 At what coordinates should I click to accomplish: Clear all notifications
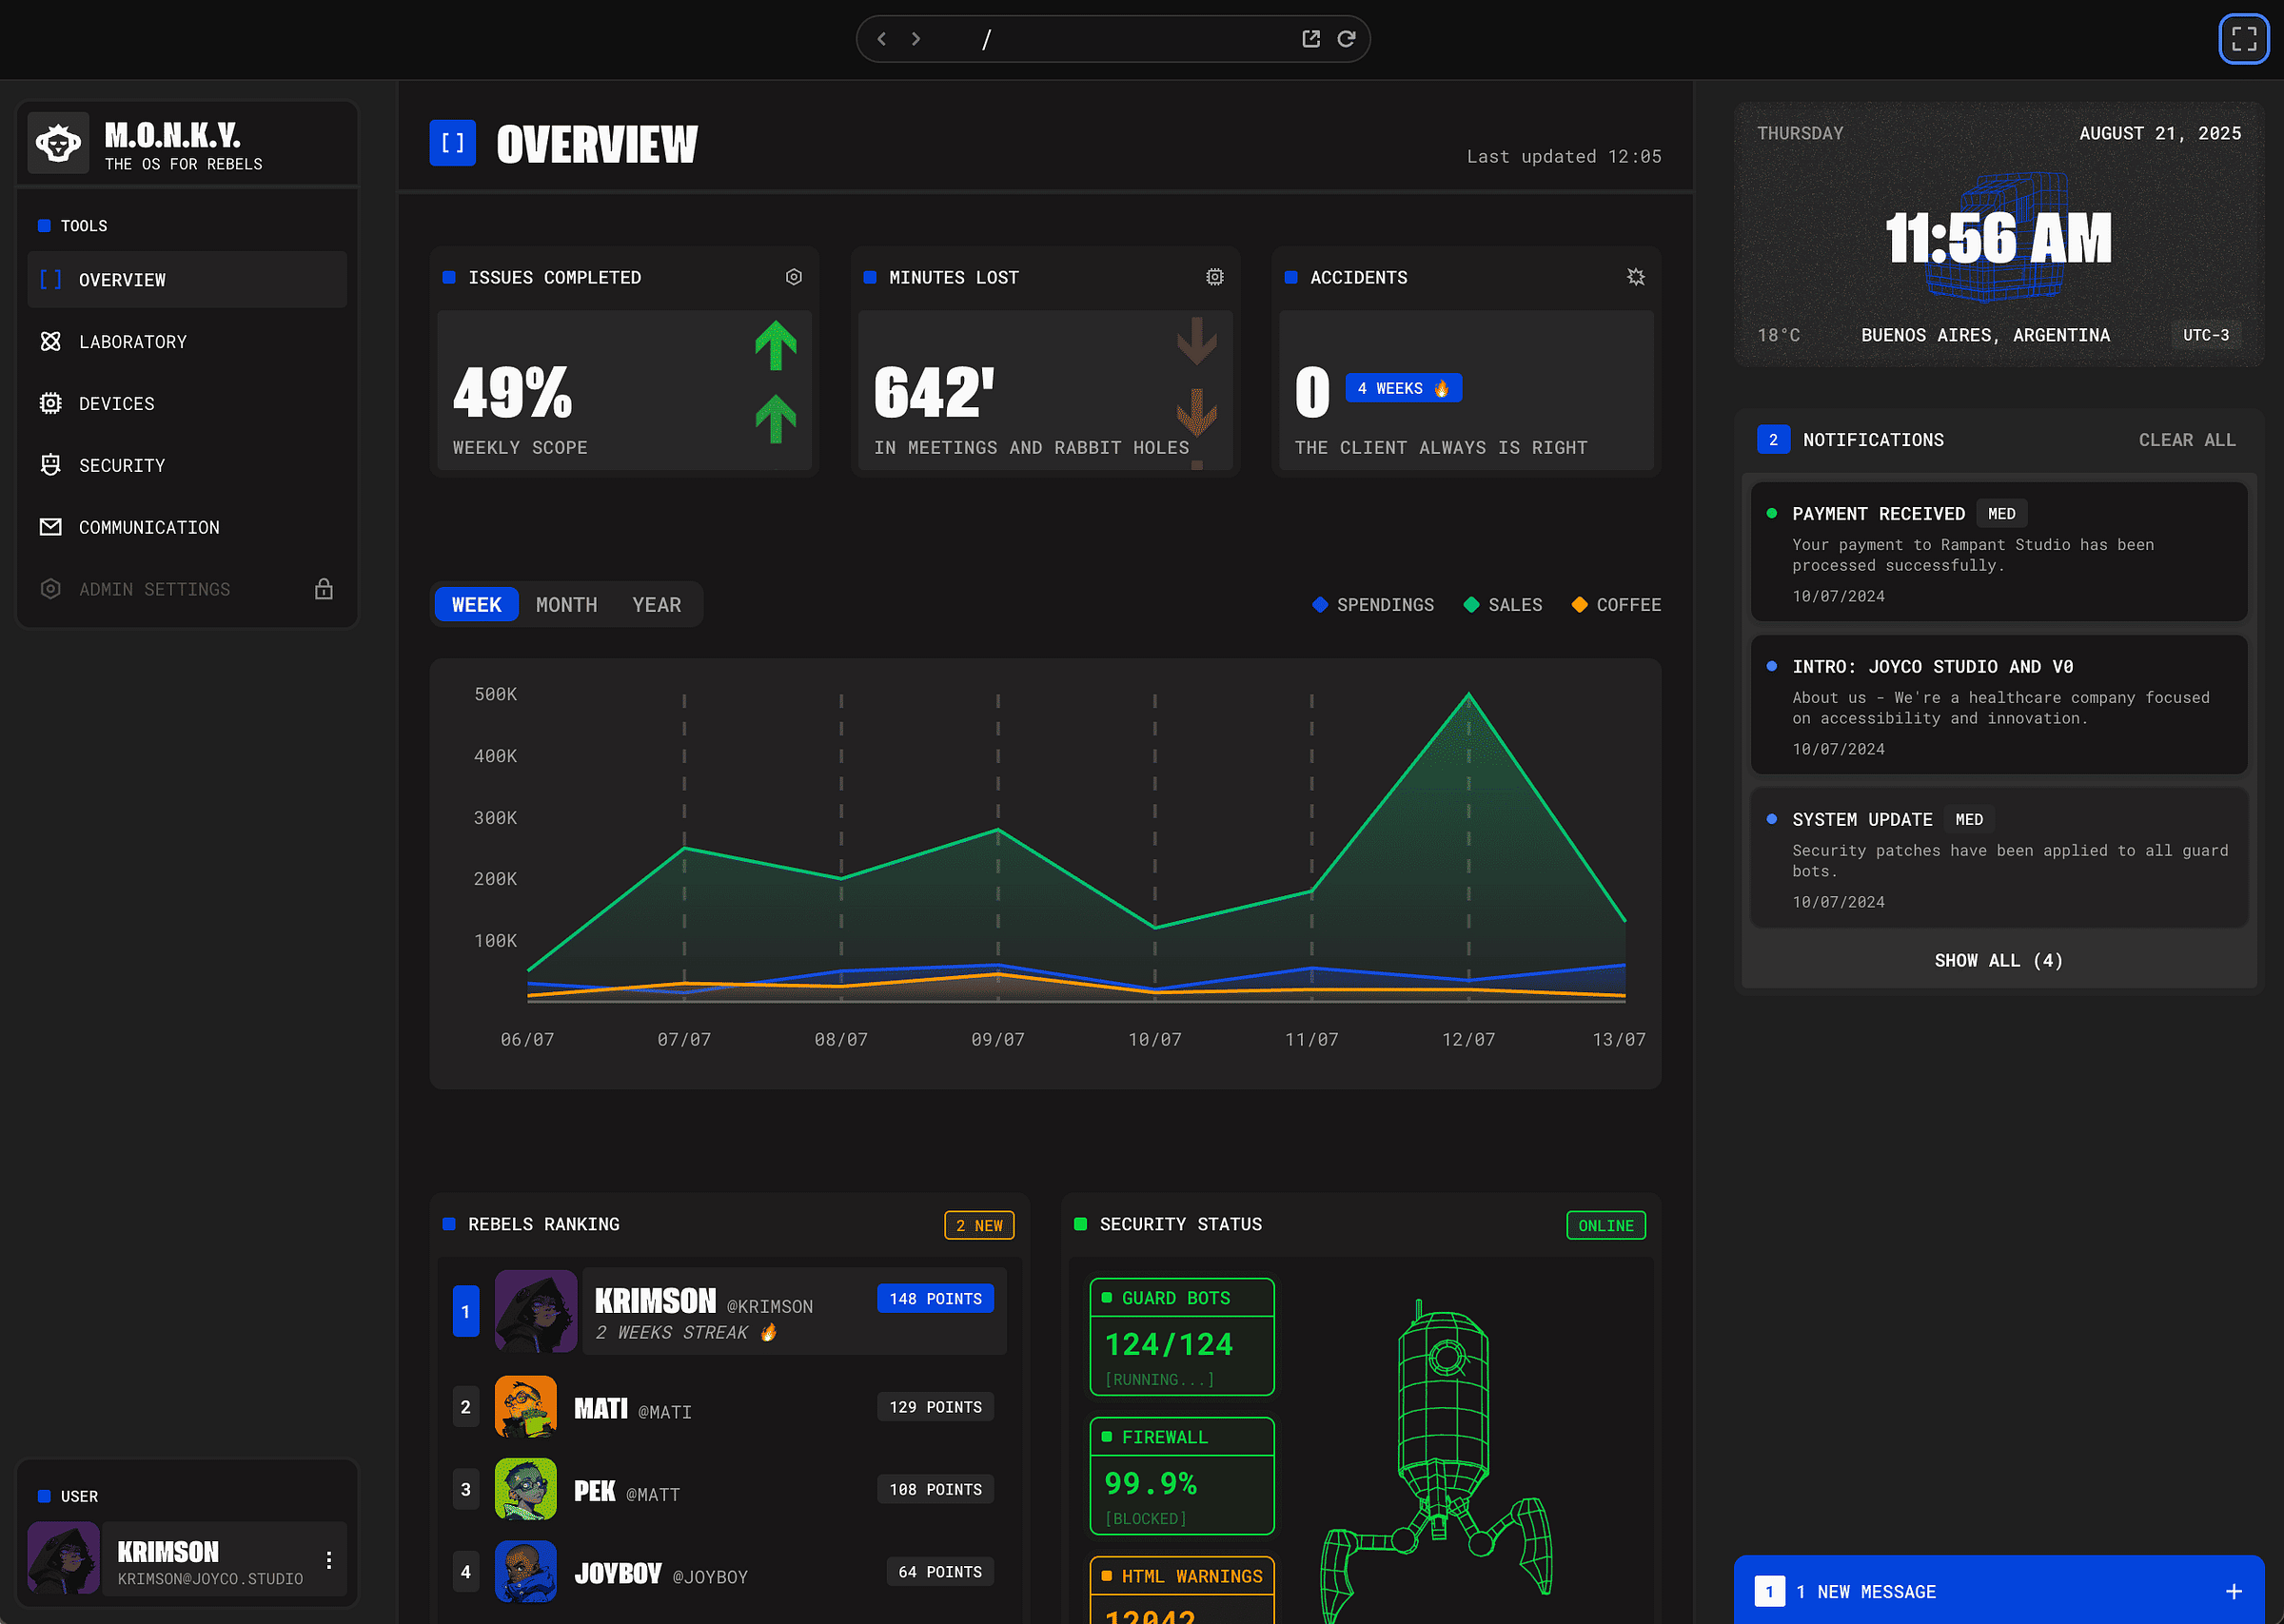[2186, 440]
